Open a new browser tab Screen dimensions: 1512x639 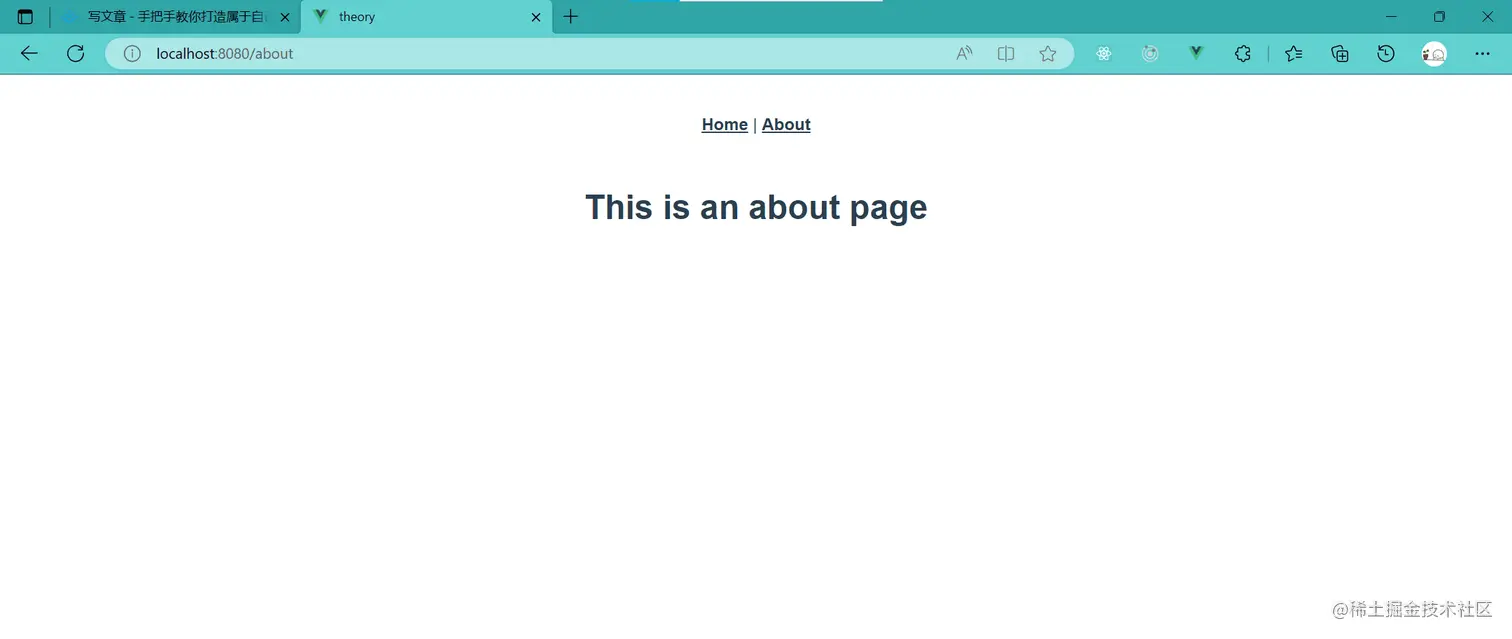pyautogui.click(x=571, y=16)
